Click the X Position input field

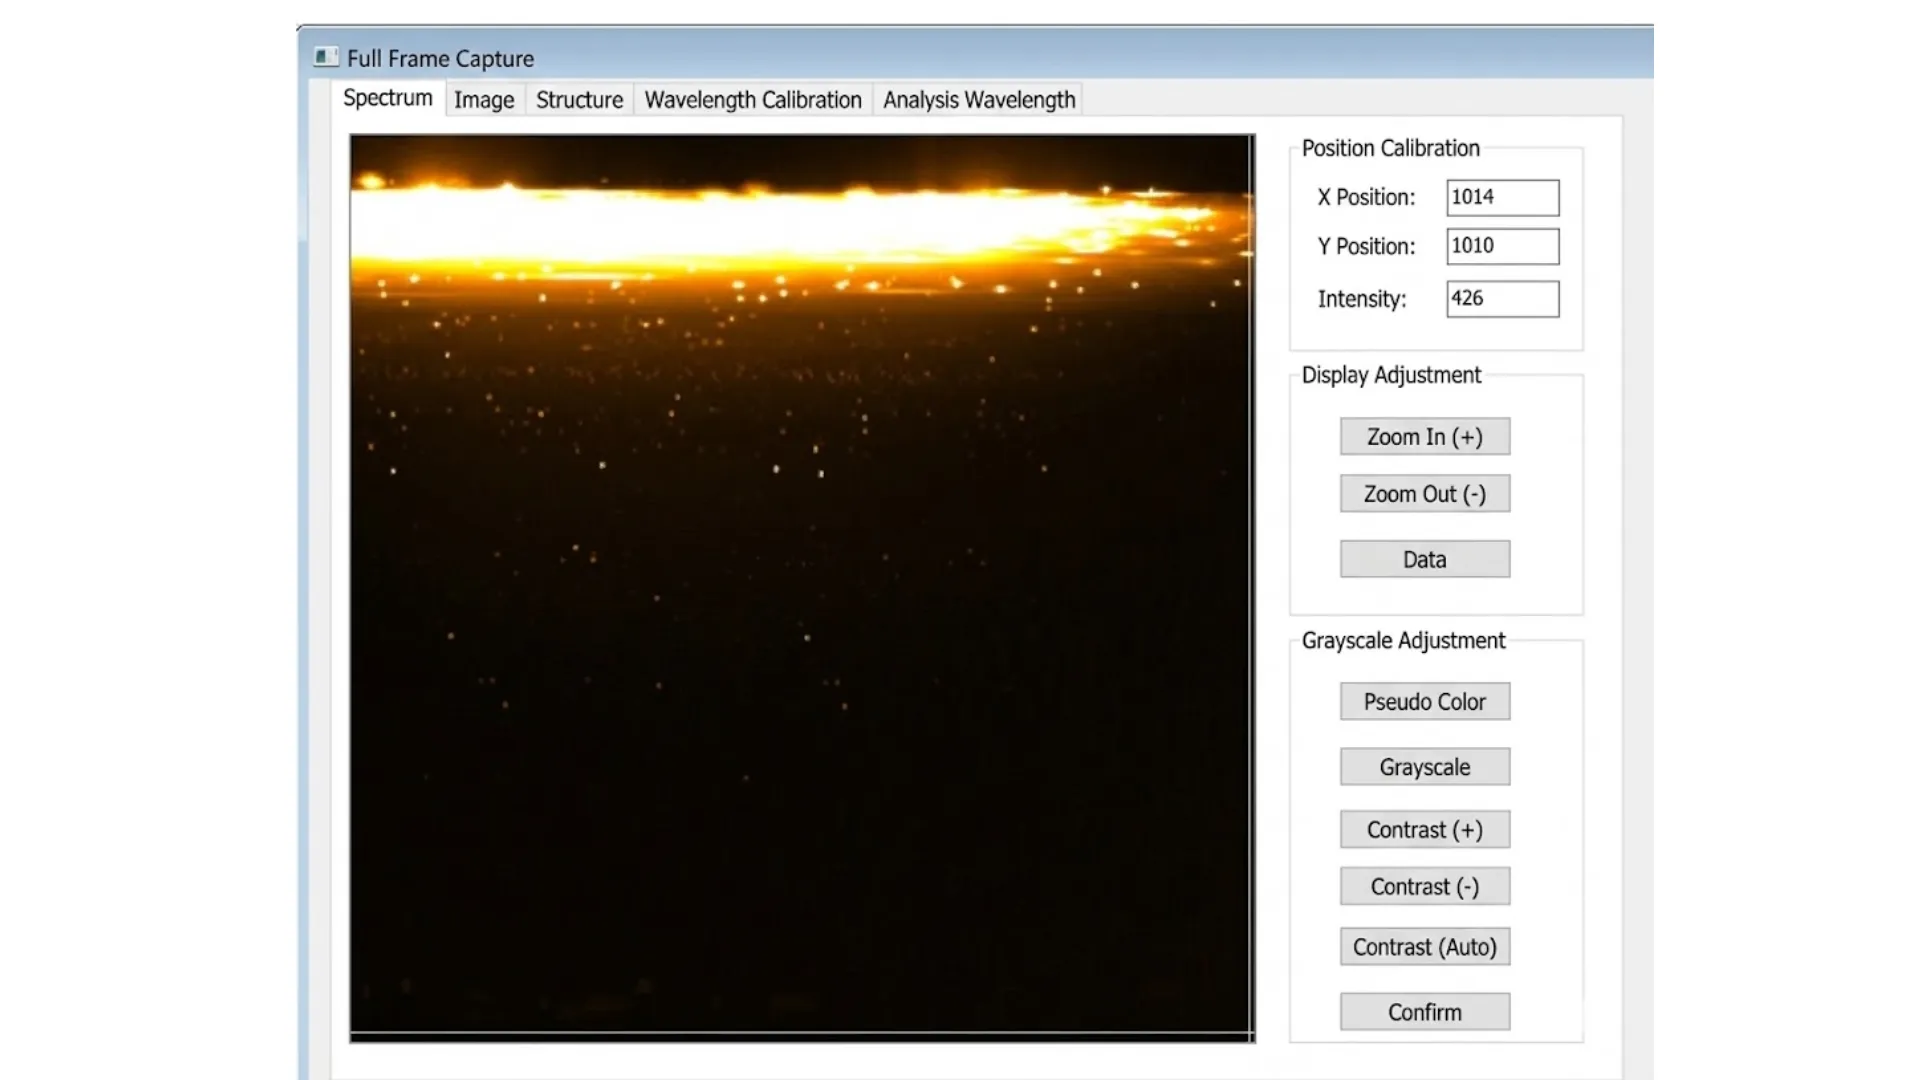point(1502,197)
